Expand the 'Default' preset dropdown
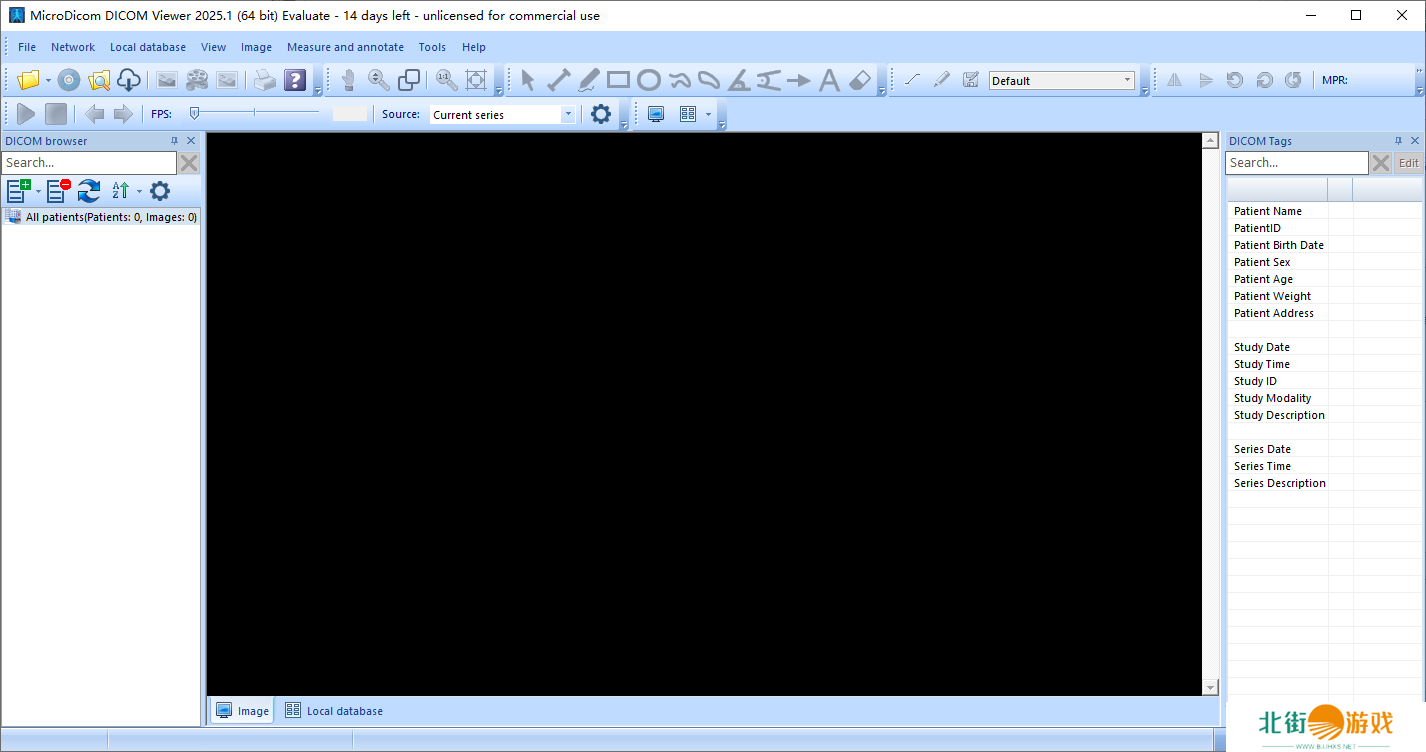 click(x=1127, y=81)
